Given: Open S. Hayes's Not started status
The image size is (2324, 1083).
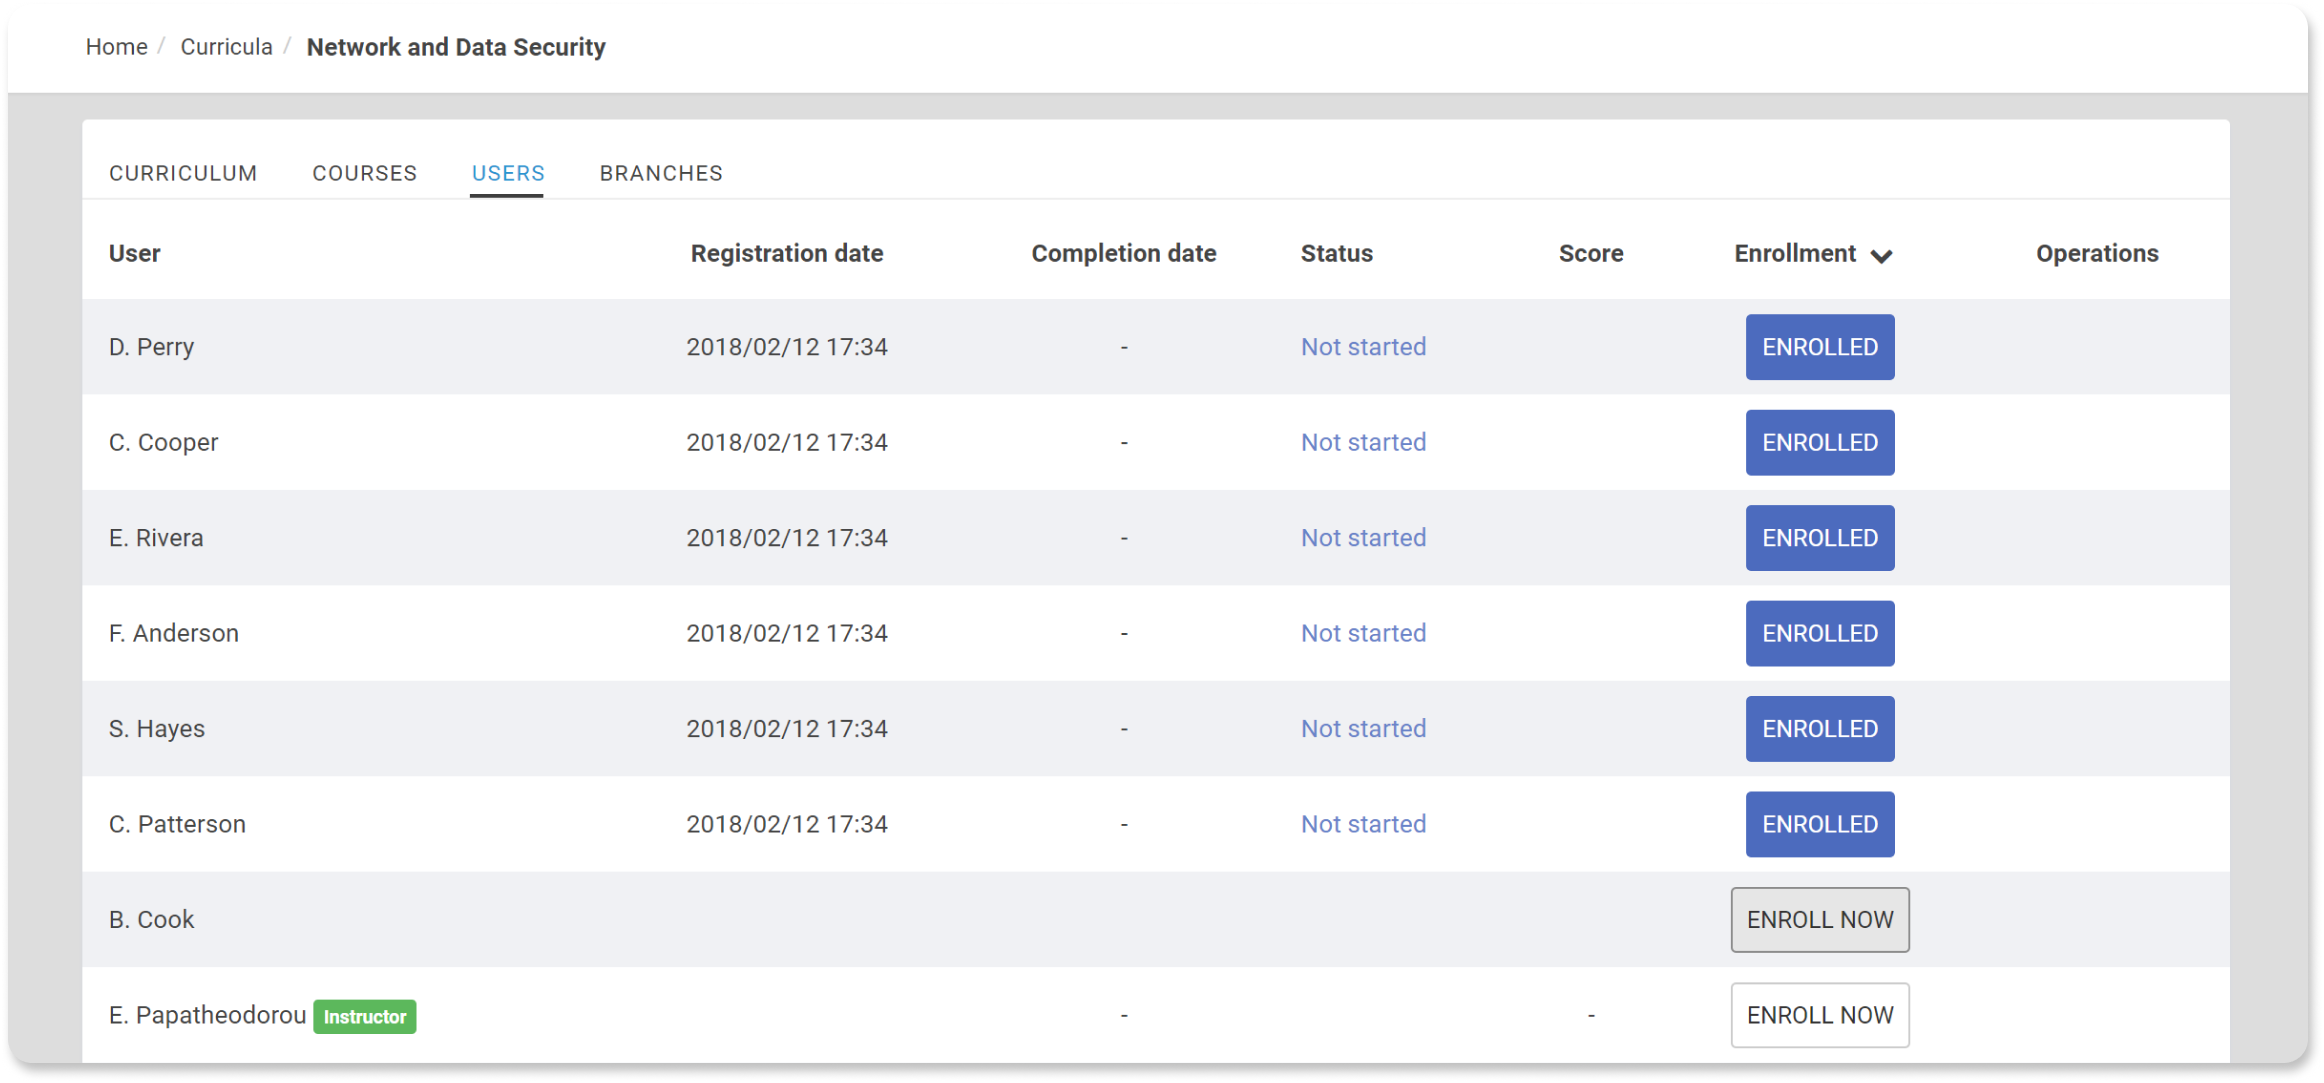Looking at the screenshot, I should (x=1363, y=729).
